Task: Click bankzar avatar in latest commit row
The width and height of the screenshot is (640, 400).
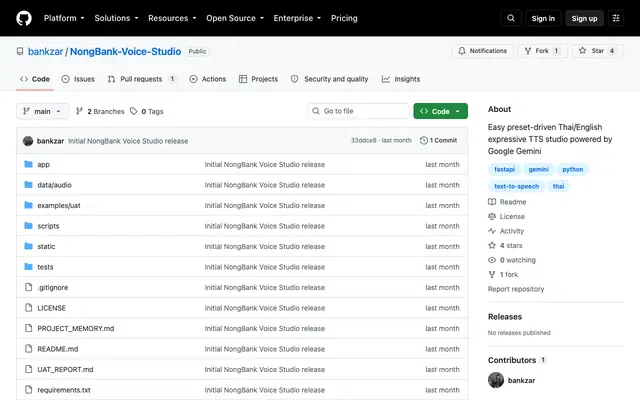Action: pyautogui.click(x=28, y=141)
